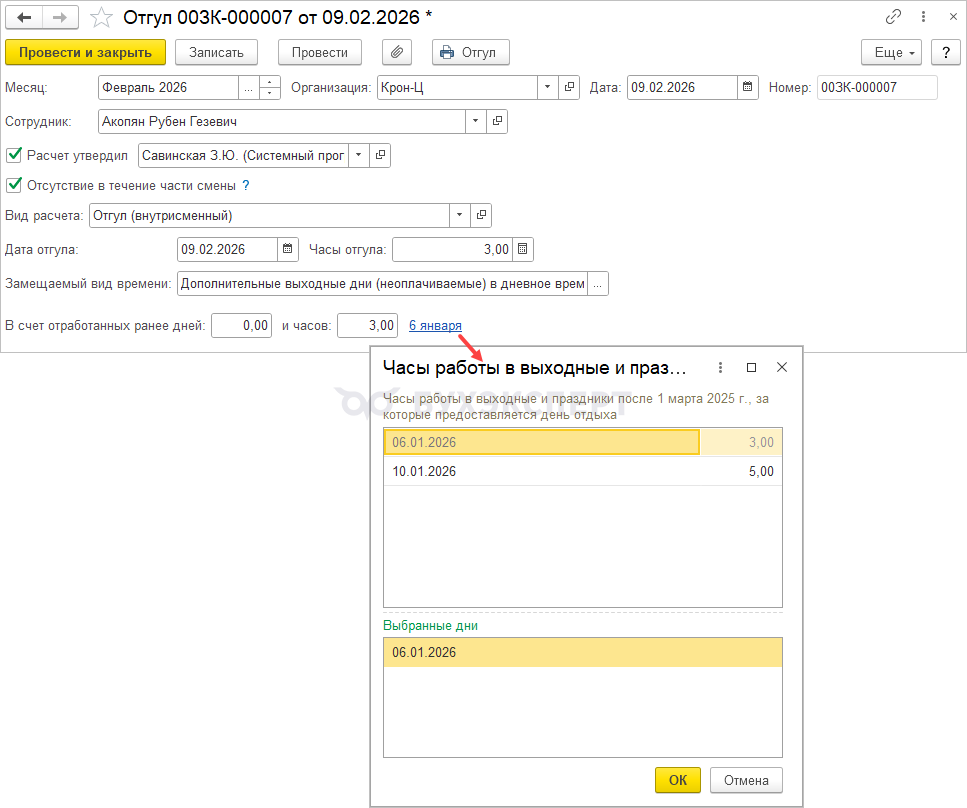The width and height of the screenshot is (967, 808).
Task: Uncheck Отсутствие в течение части смены
Action: pos(14,185)
